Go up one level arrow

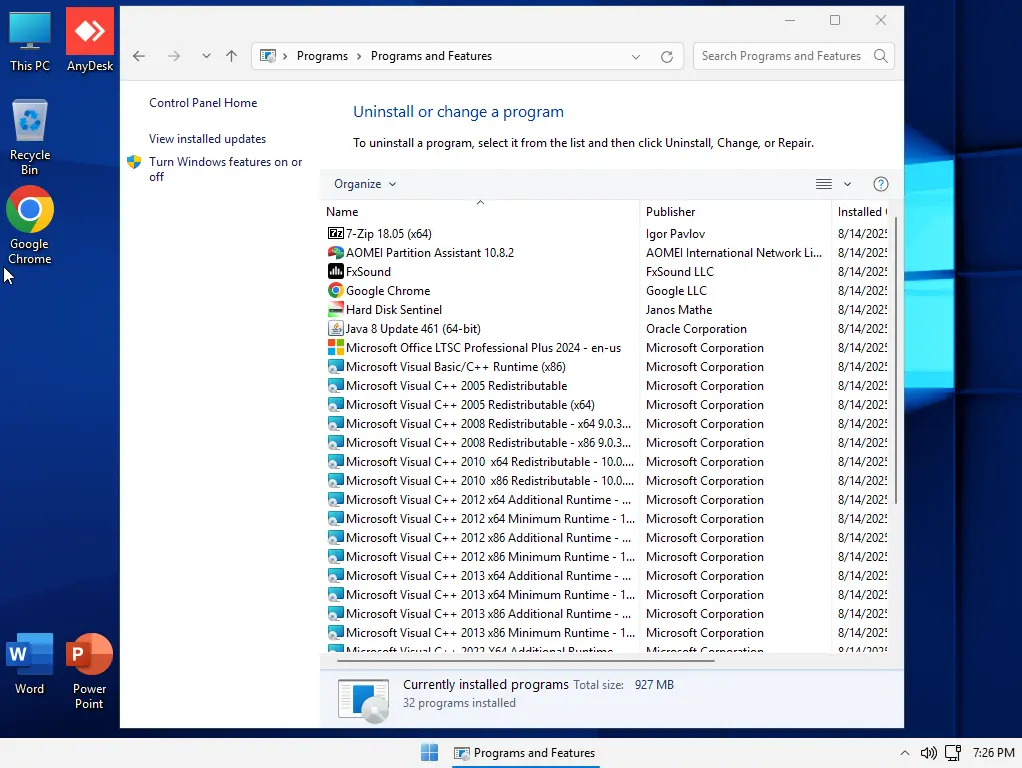pyautogui.click(x=231, y=56)
